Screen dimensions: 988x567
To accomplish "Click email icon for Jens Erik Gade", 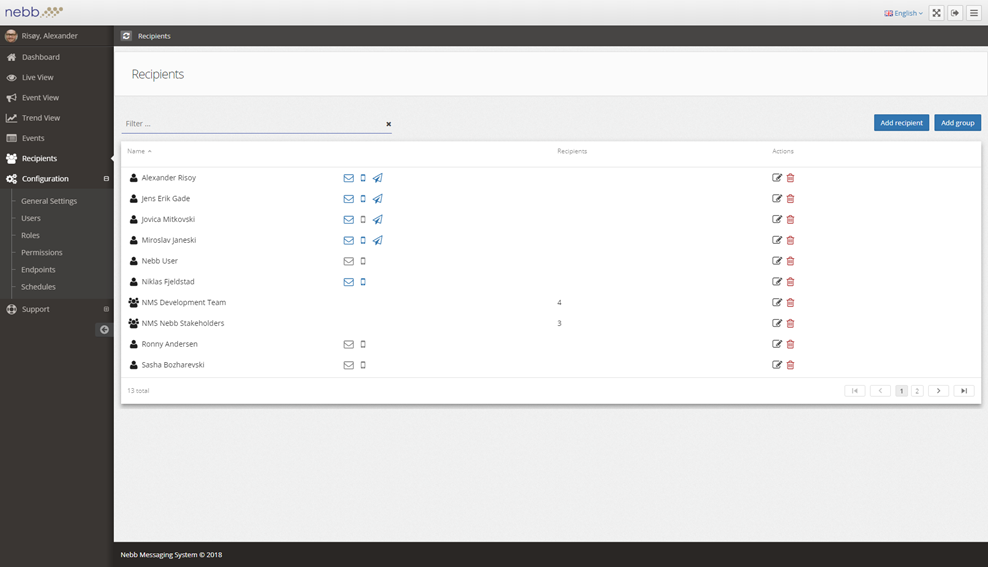I will [x=348, y=199].
